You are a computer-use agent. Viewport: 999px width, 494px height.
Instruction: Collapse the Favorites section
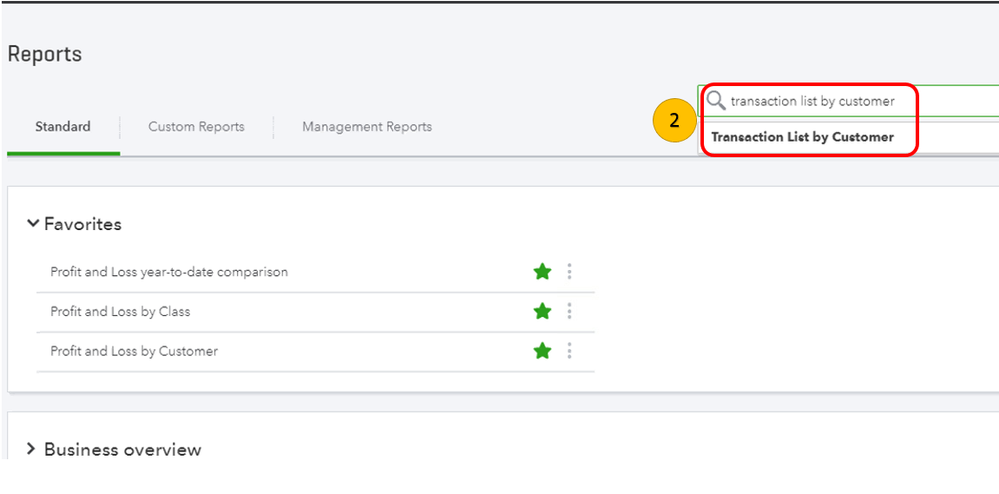33,224
